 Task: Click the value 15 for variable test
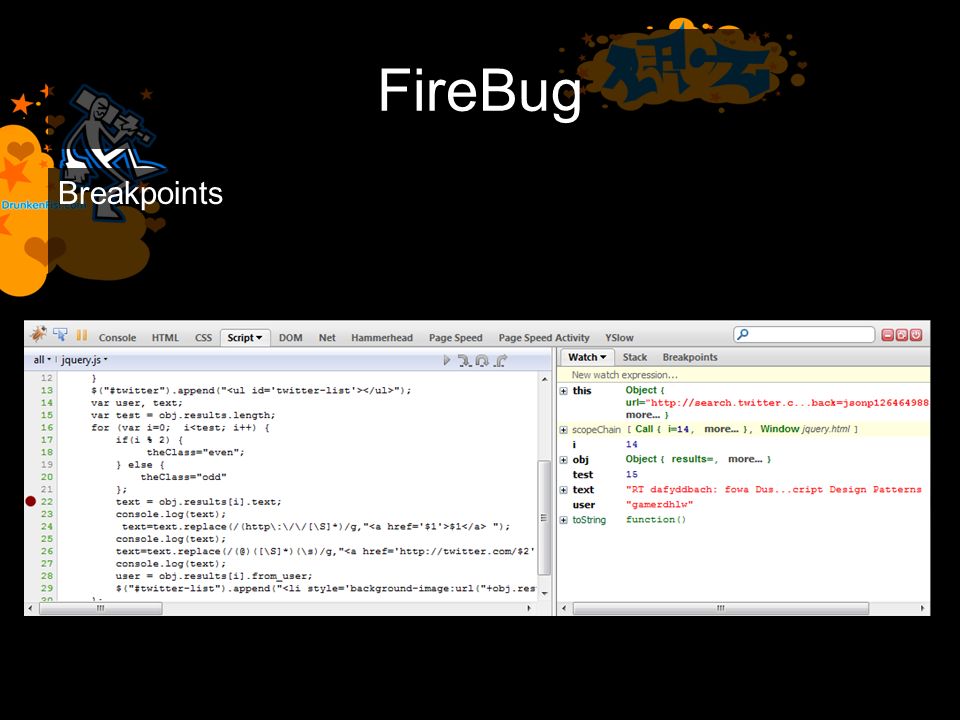tap(631, 474)
